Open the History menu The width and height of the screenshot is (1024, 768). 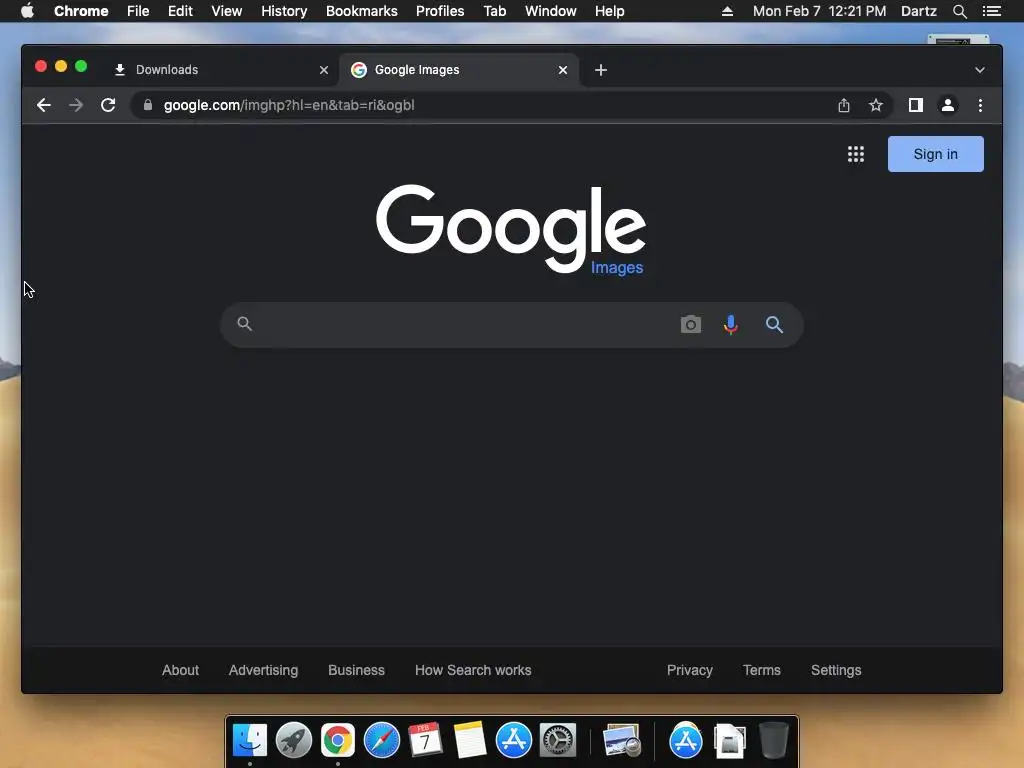284,11
